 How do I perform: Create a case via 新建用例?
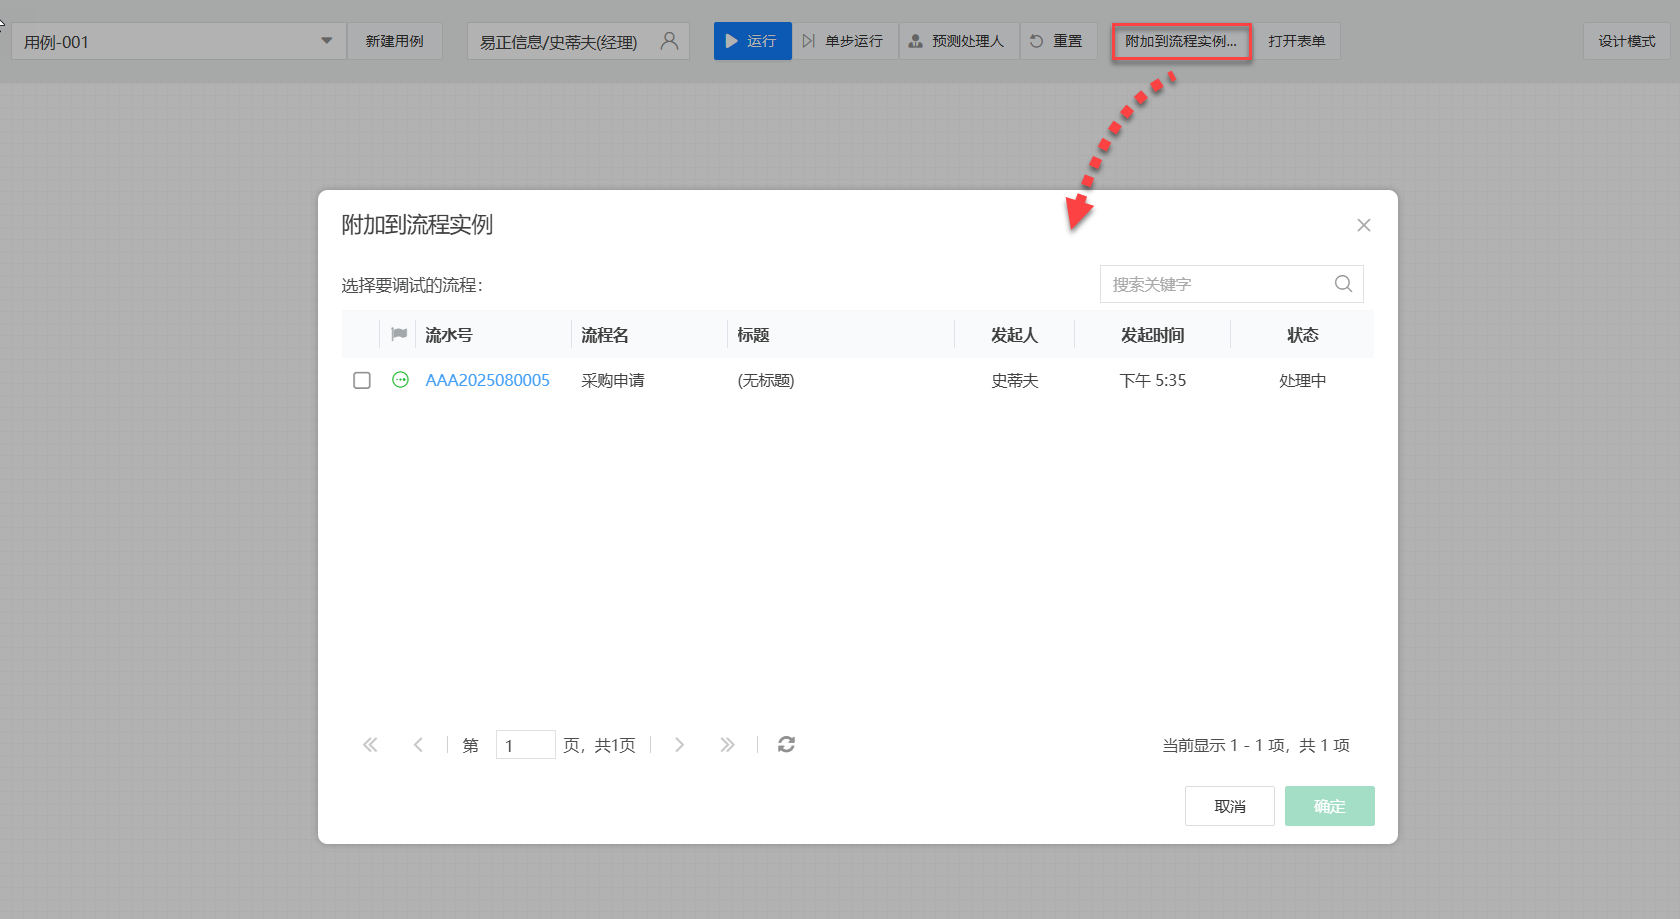tap(395, 41)
